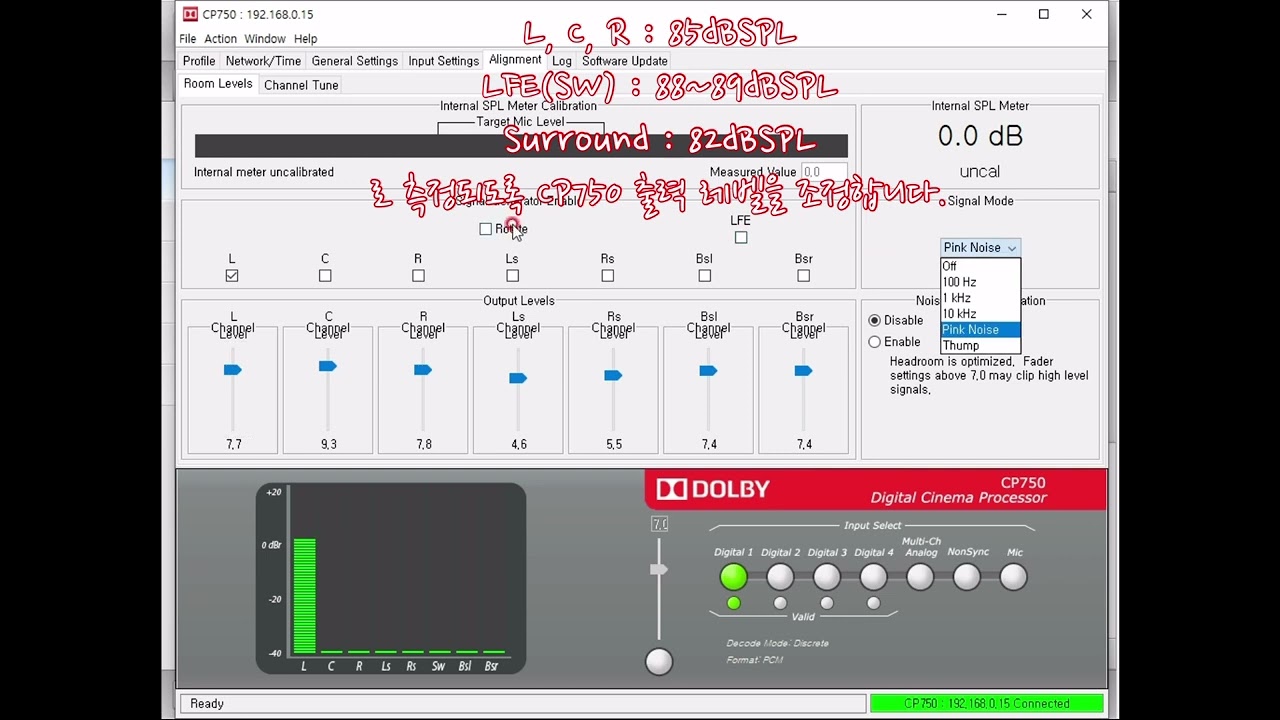Check the Ls channel checkbox
Screen dimensions: 1280x720
(x=512, y=276)
